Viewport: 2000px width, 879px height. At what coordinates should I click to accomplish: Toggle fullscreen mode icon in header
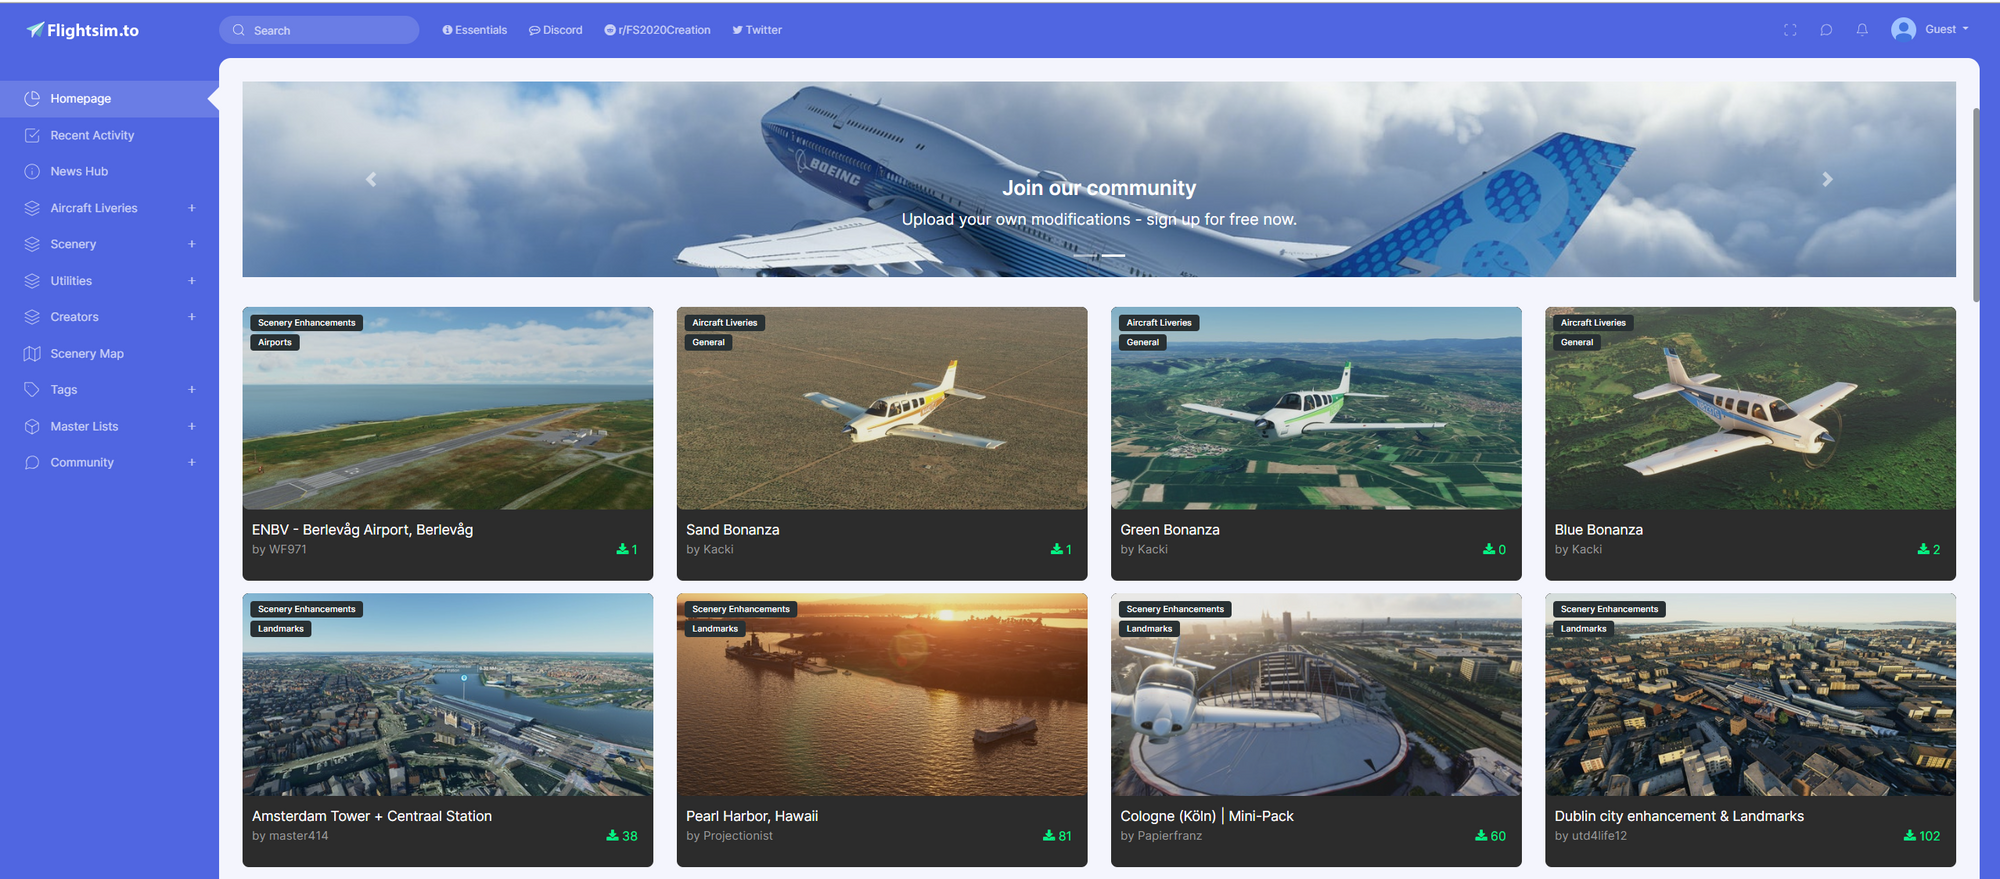click(1790, 30)
